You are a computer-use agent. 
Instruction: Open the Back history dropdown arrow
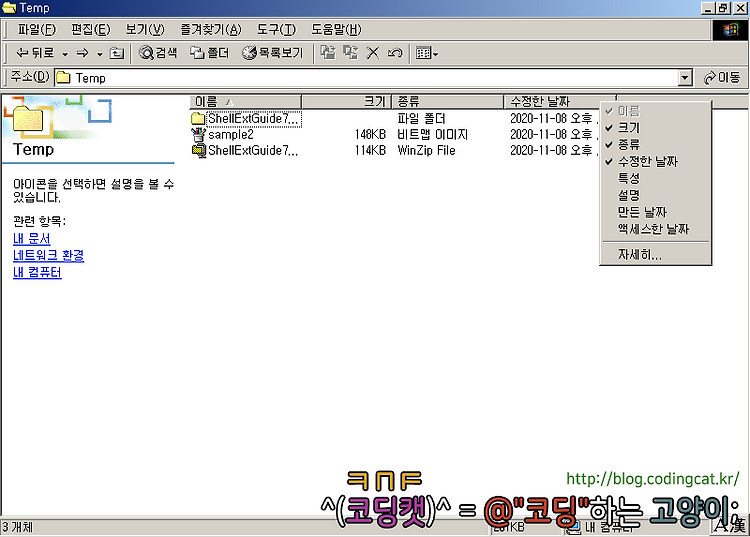coord(65,54)
